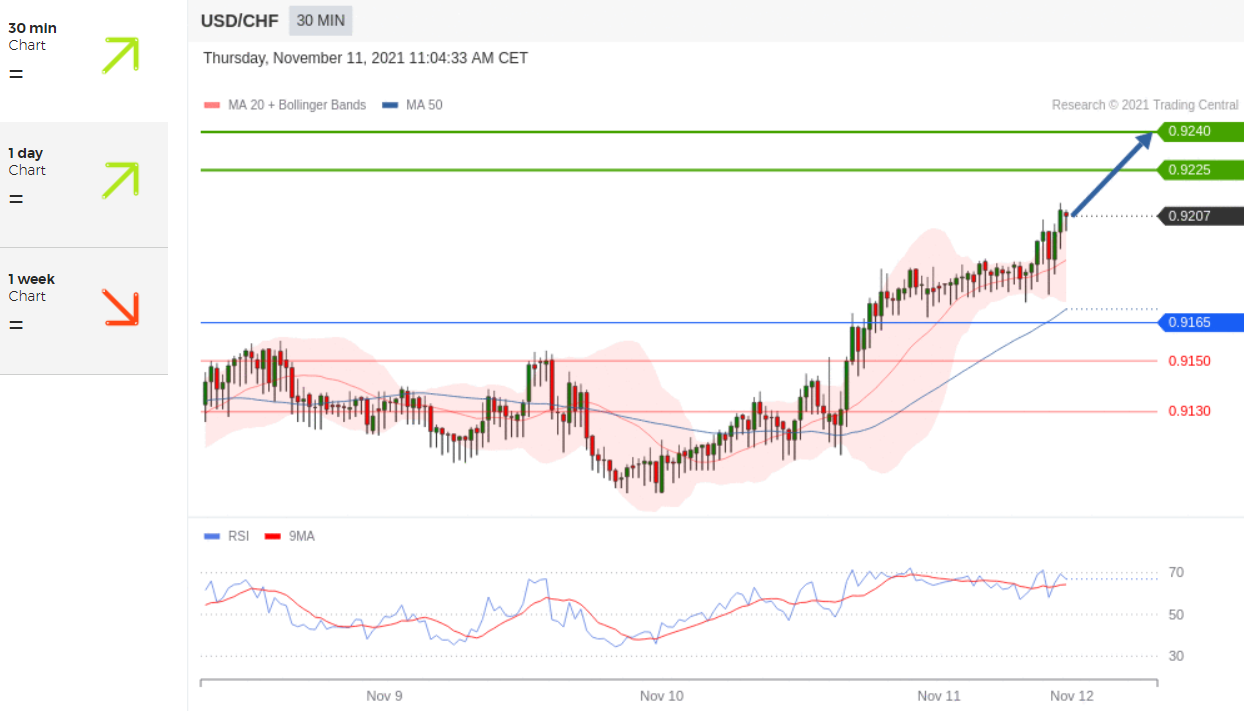1244x711 pixels.
Task: Click the Nov 12 axis label
Action: (1071, 696)
